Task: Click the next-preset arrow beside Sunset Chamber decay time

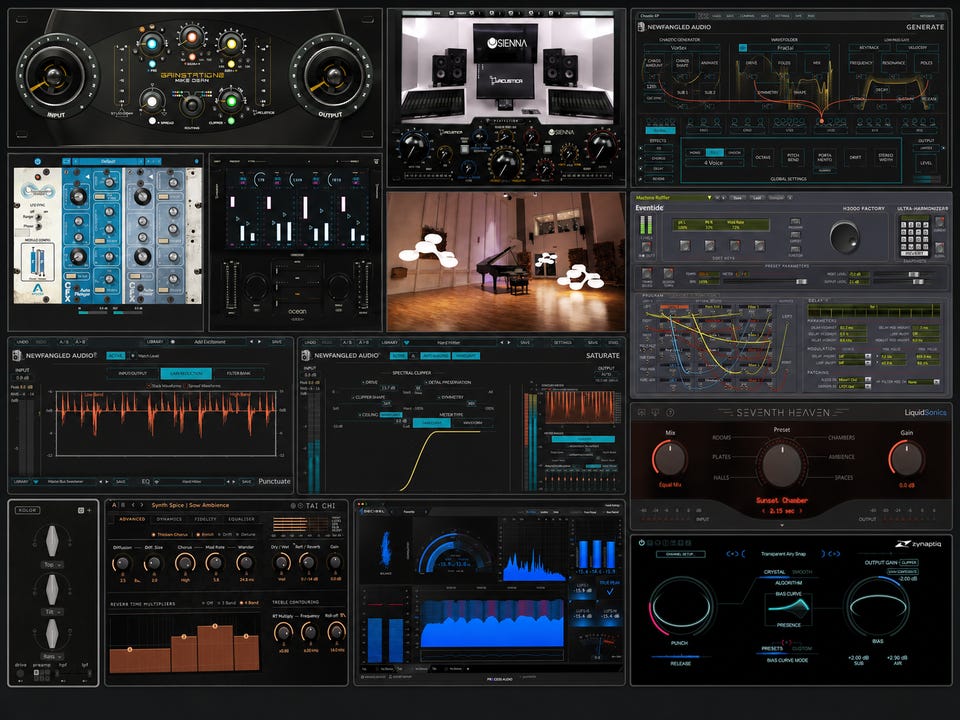Action: 800,511
